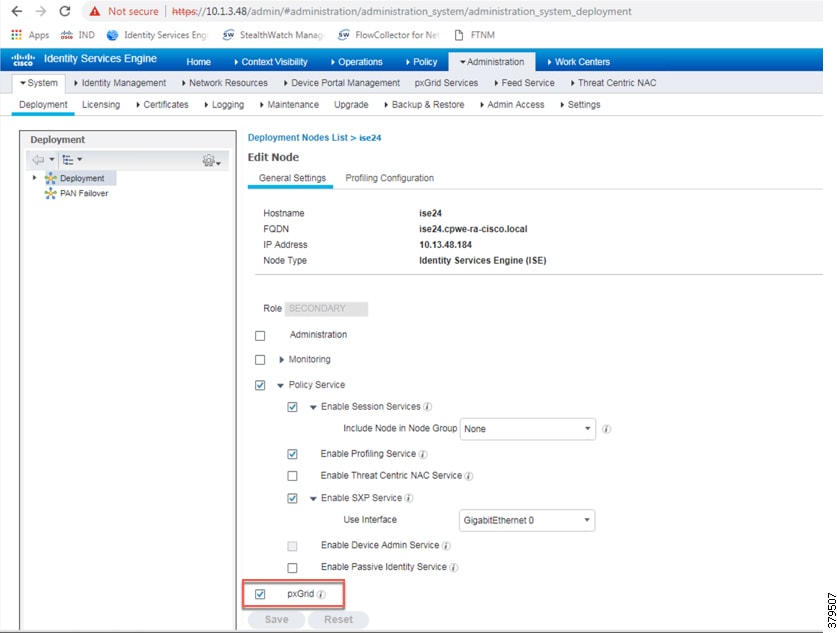Uncheck Enable Profiling Service checkbox
The image size is (837, 633).
click(x=293, y=454)
